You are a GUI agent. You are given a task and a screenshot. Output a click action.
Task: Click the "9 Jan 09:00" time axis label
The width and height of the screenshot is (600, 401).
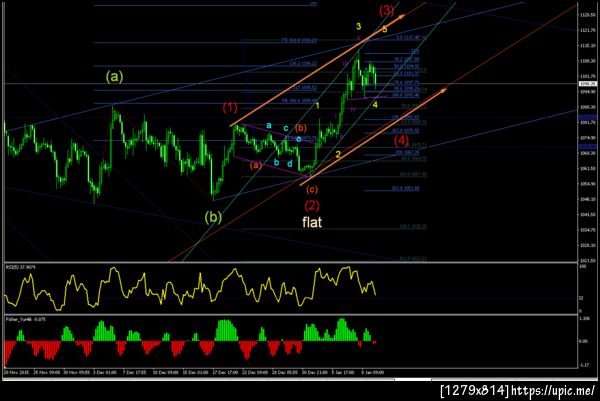click(x=372, y=372)
